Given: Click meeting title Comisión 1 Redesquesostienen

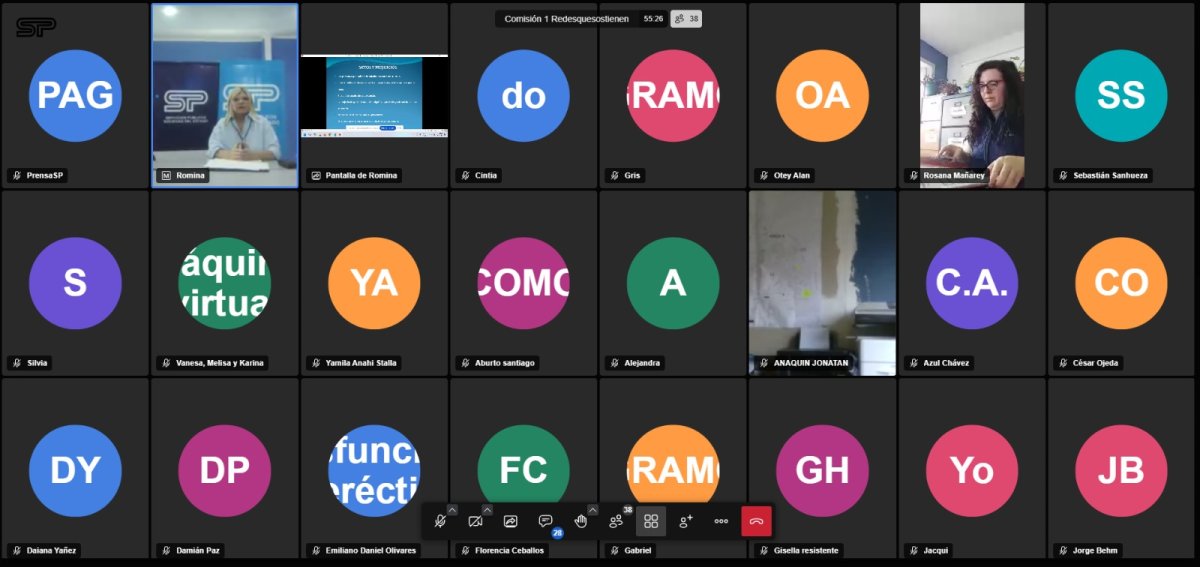Looking at the screenshot, I should coord(566,18).
